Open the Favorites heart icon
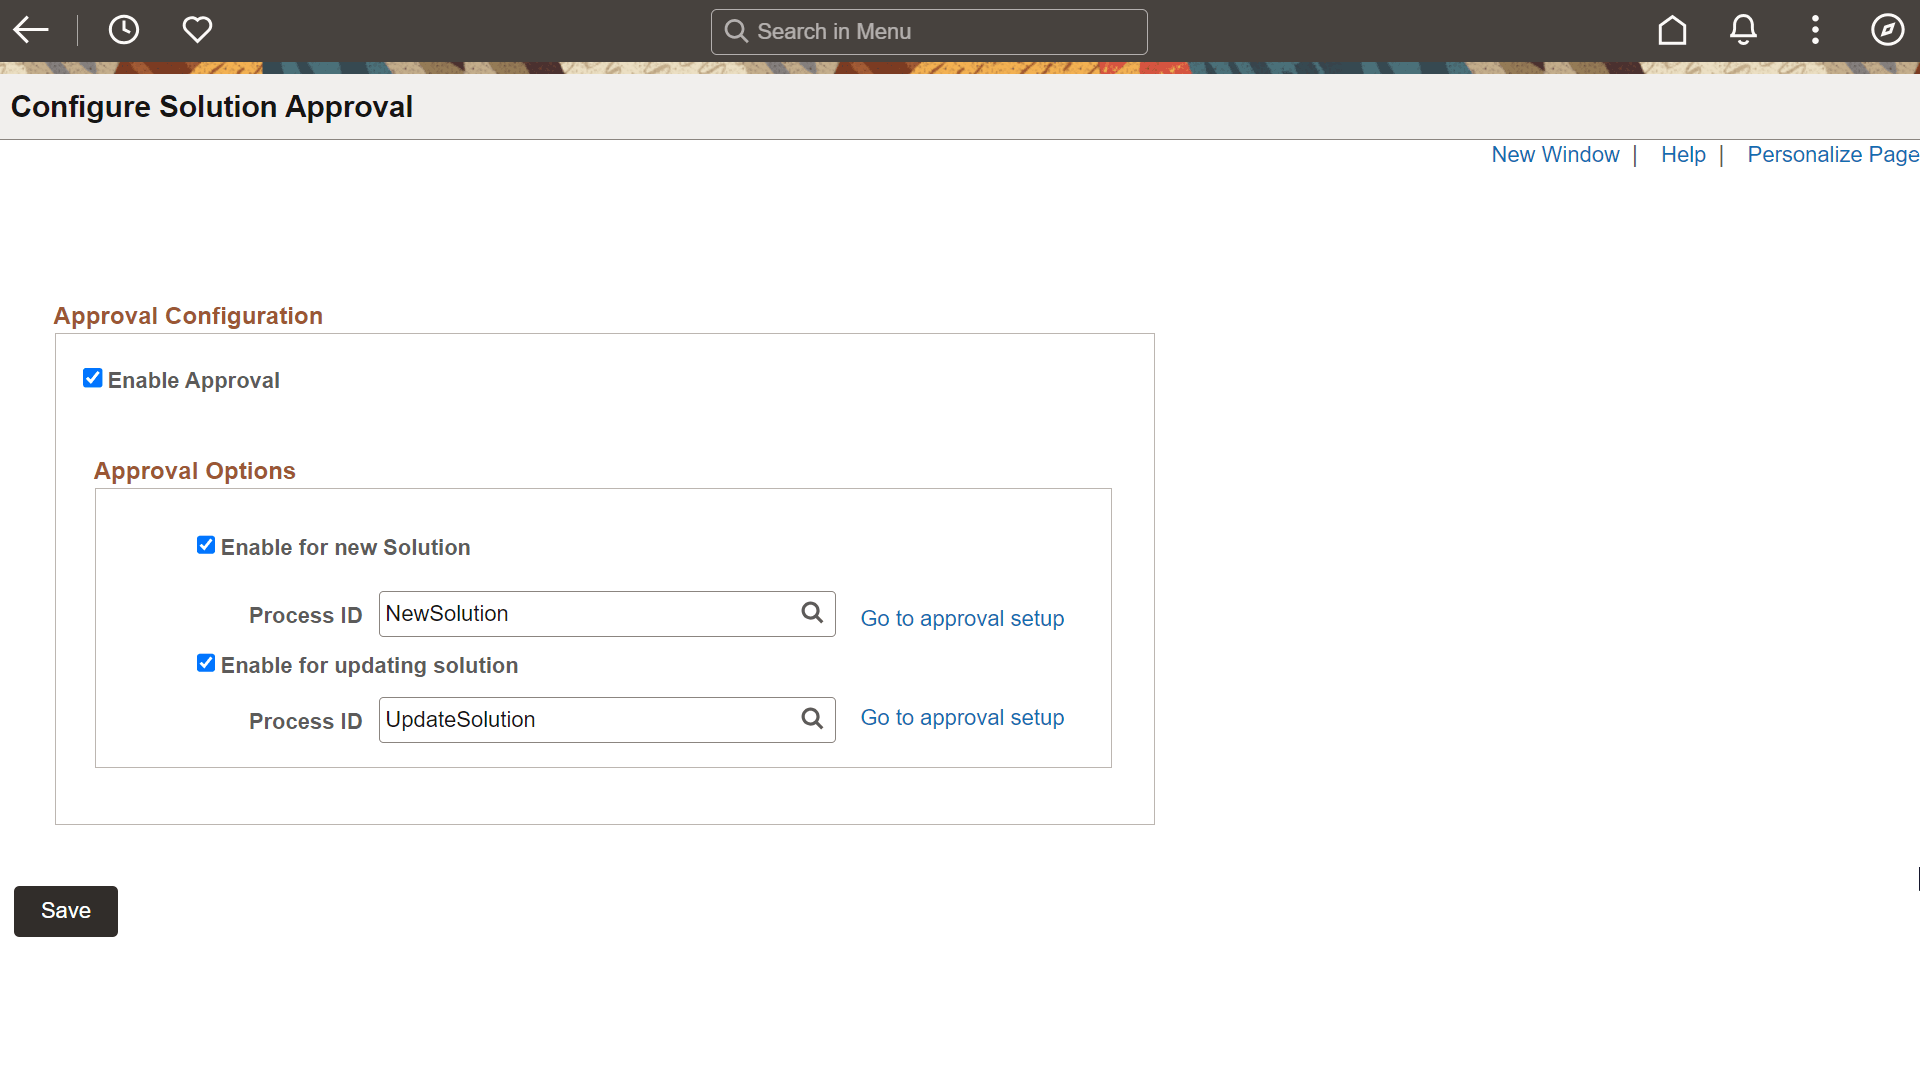 pos(197,29)
